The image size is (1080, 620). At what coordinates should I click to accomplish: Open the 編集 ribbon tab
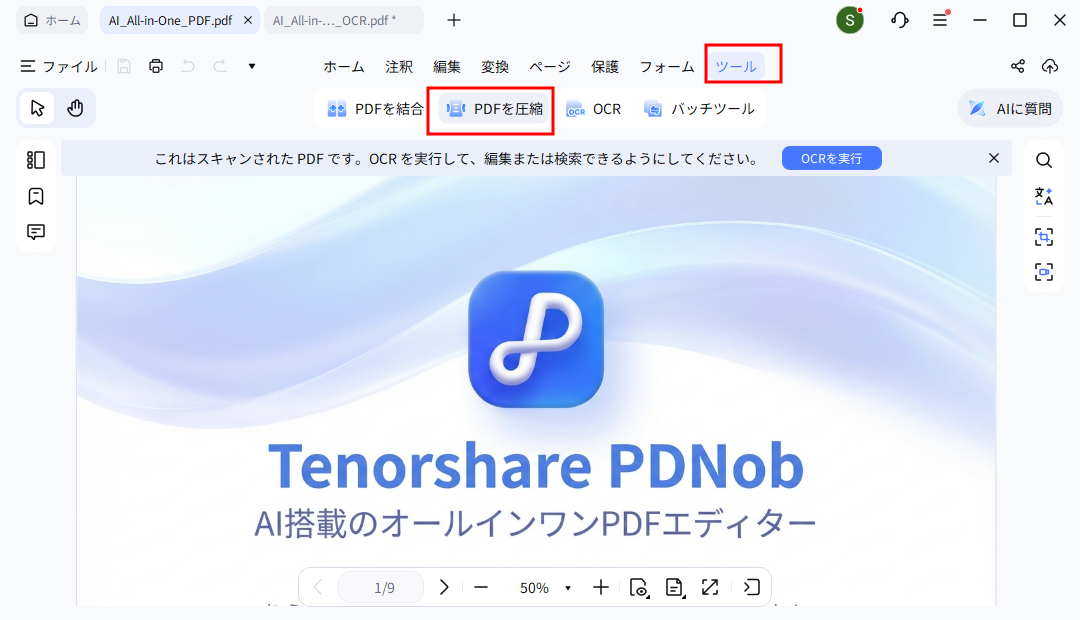[x=446, y=67]
